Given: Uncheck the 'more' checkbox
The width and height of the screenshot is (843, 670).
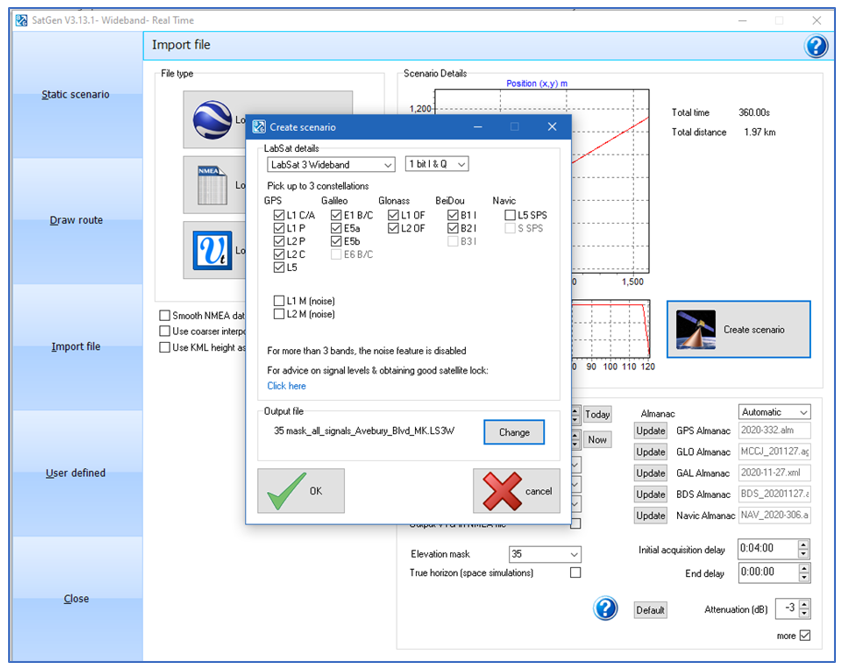Looking at the screenshot, I should (805, 636).
